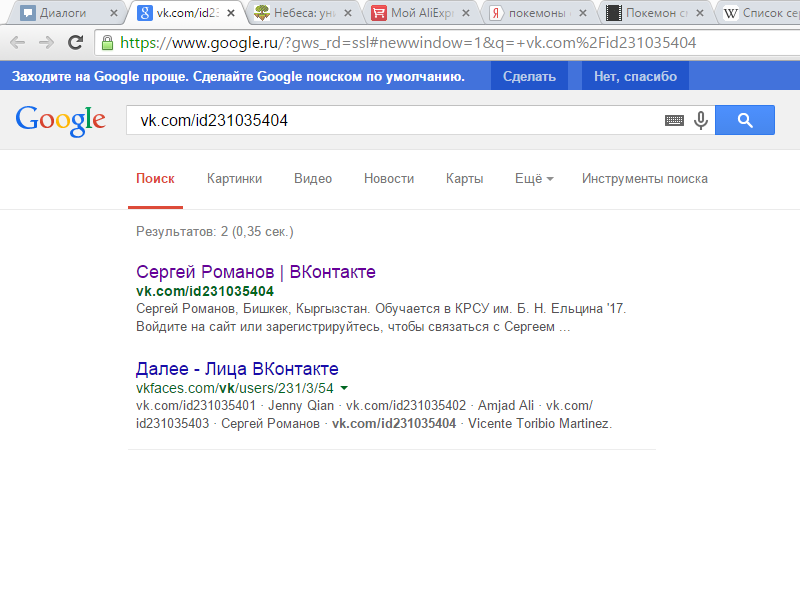Image resolution: width=800 pixels, height=600 pixels.
Task: Switch to the покемоны Yandex tab
Action: pos(538,13)
